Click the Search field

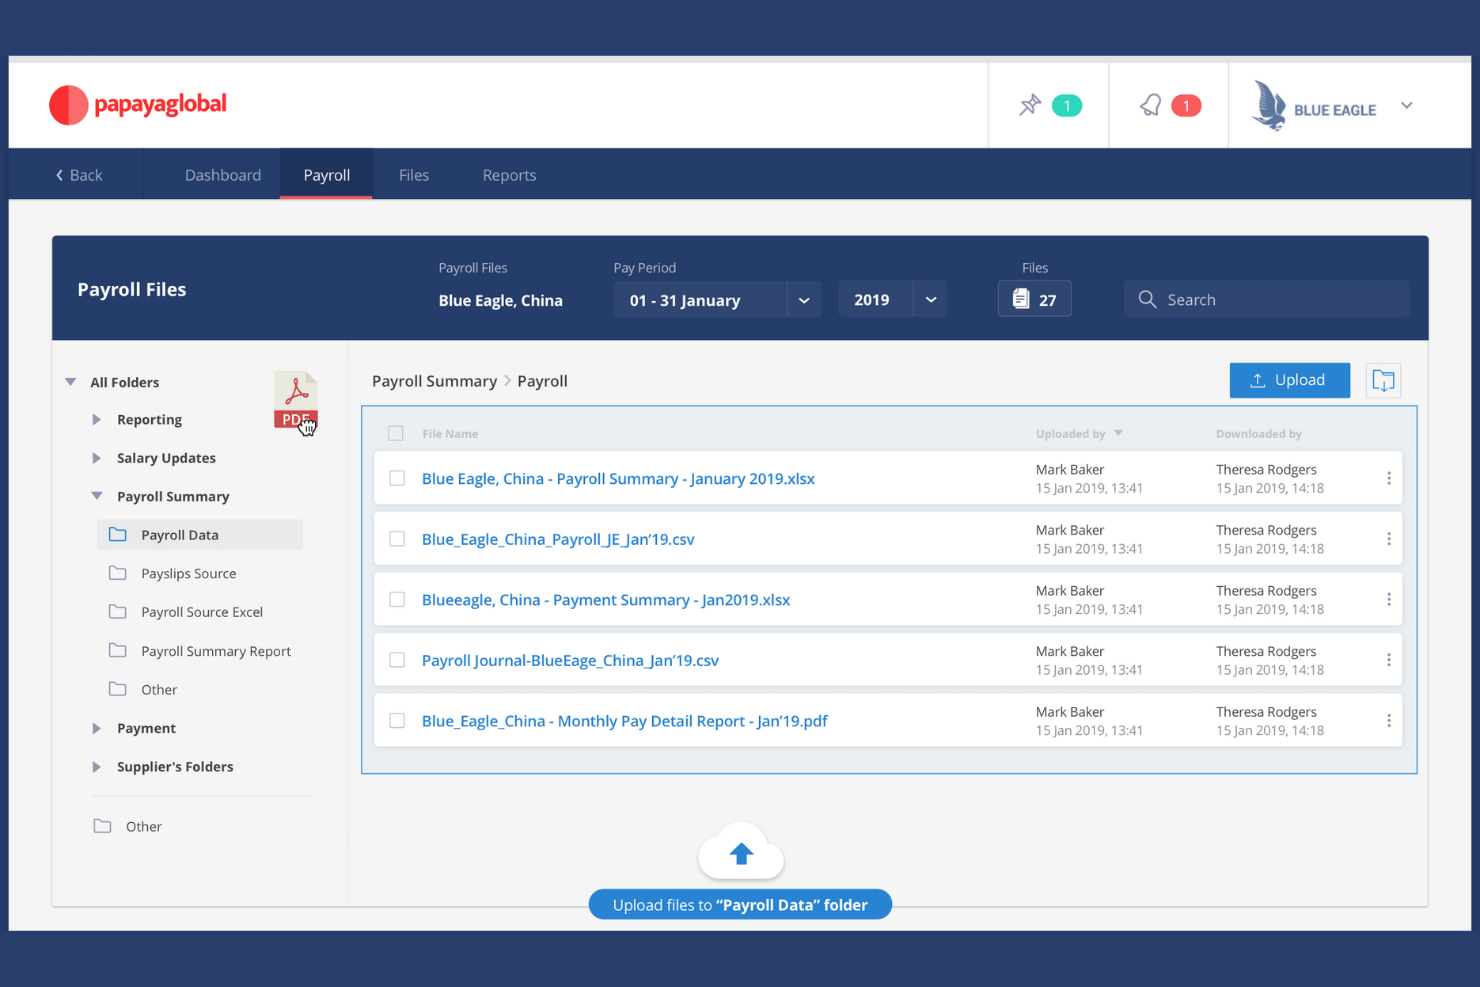point(1265,298)
